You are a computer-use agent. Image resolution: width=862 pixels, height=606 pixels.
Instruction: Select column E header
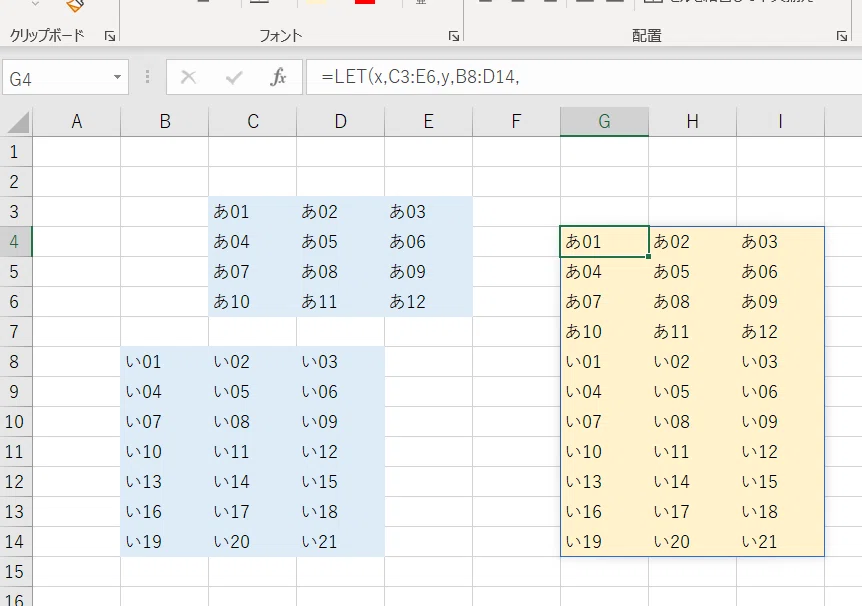(429, 122)
